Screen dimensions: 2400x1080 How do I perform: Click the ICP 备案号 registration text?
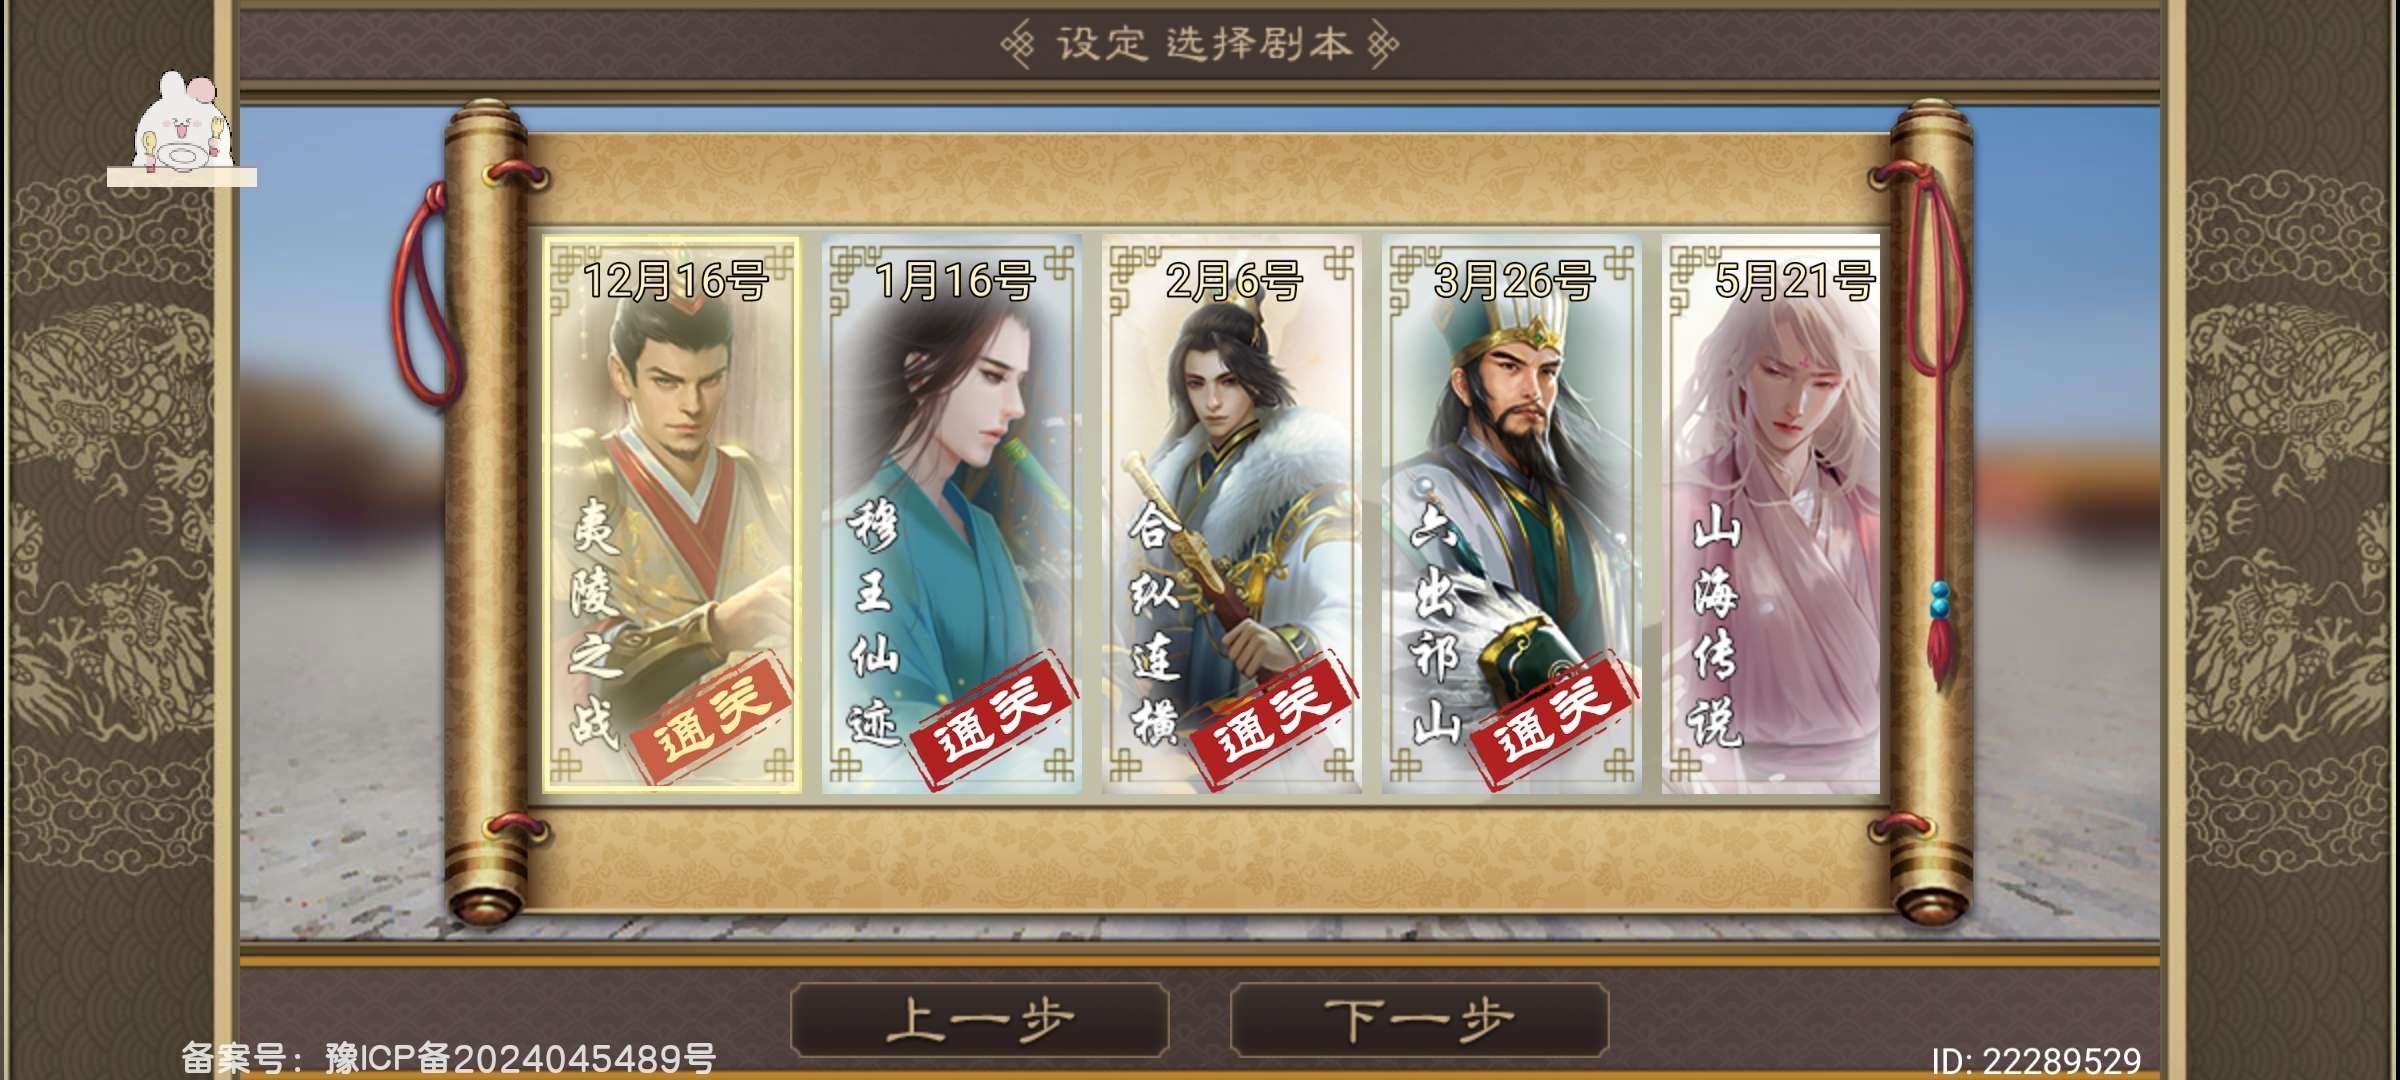(x=448, y=1059)
